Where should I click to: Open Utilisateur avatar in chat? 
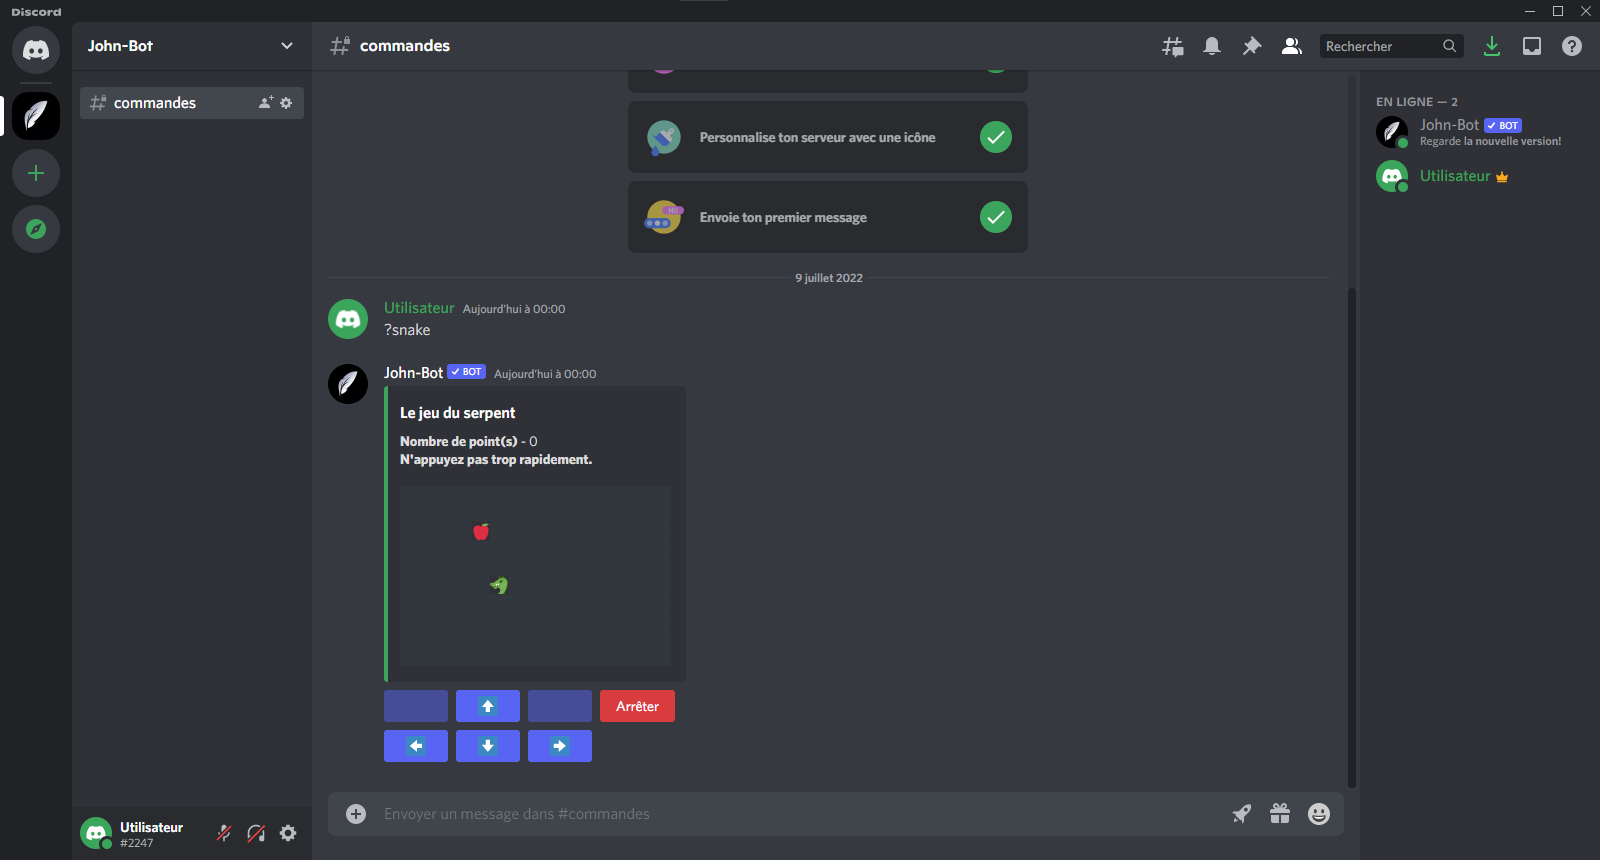pyautogui.click(x=348, y=319)
